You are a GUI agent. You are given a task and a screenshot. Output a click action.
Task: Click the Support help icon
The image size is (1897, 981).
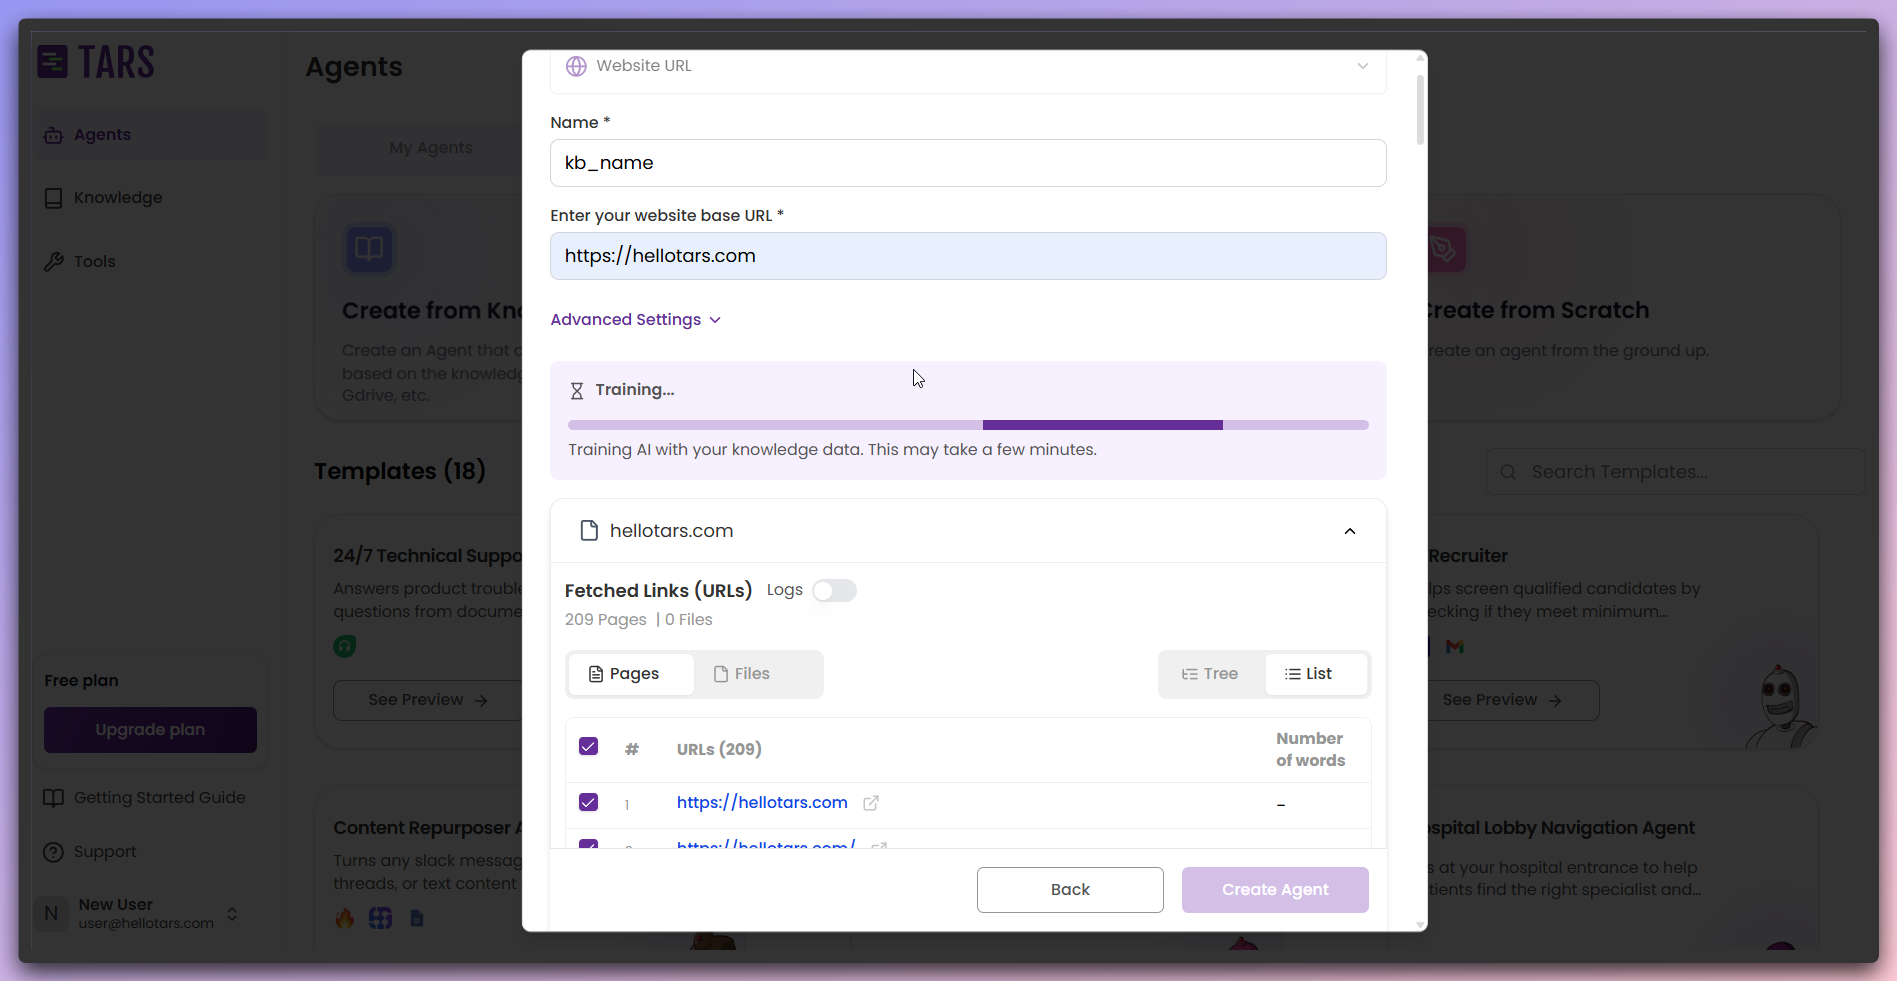pos(53,851)
